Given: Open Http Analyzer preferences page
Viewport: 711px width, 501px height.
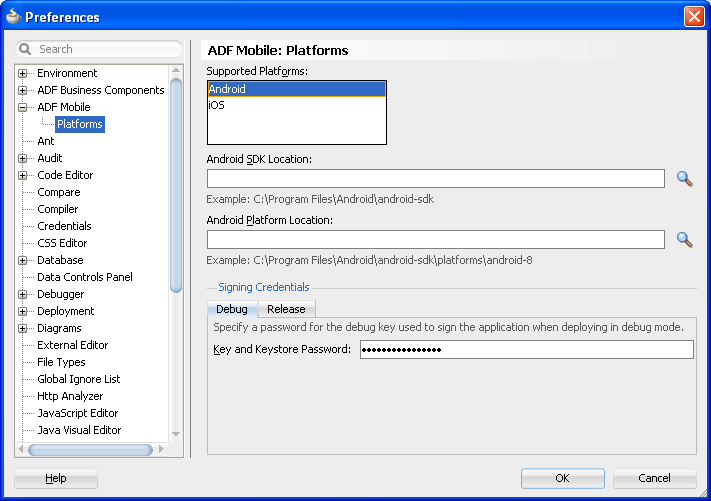Looking at the screenshot, I should pos(70,396).
